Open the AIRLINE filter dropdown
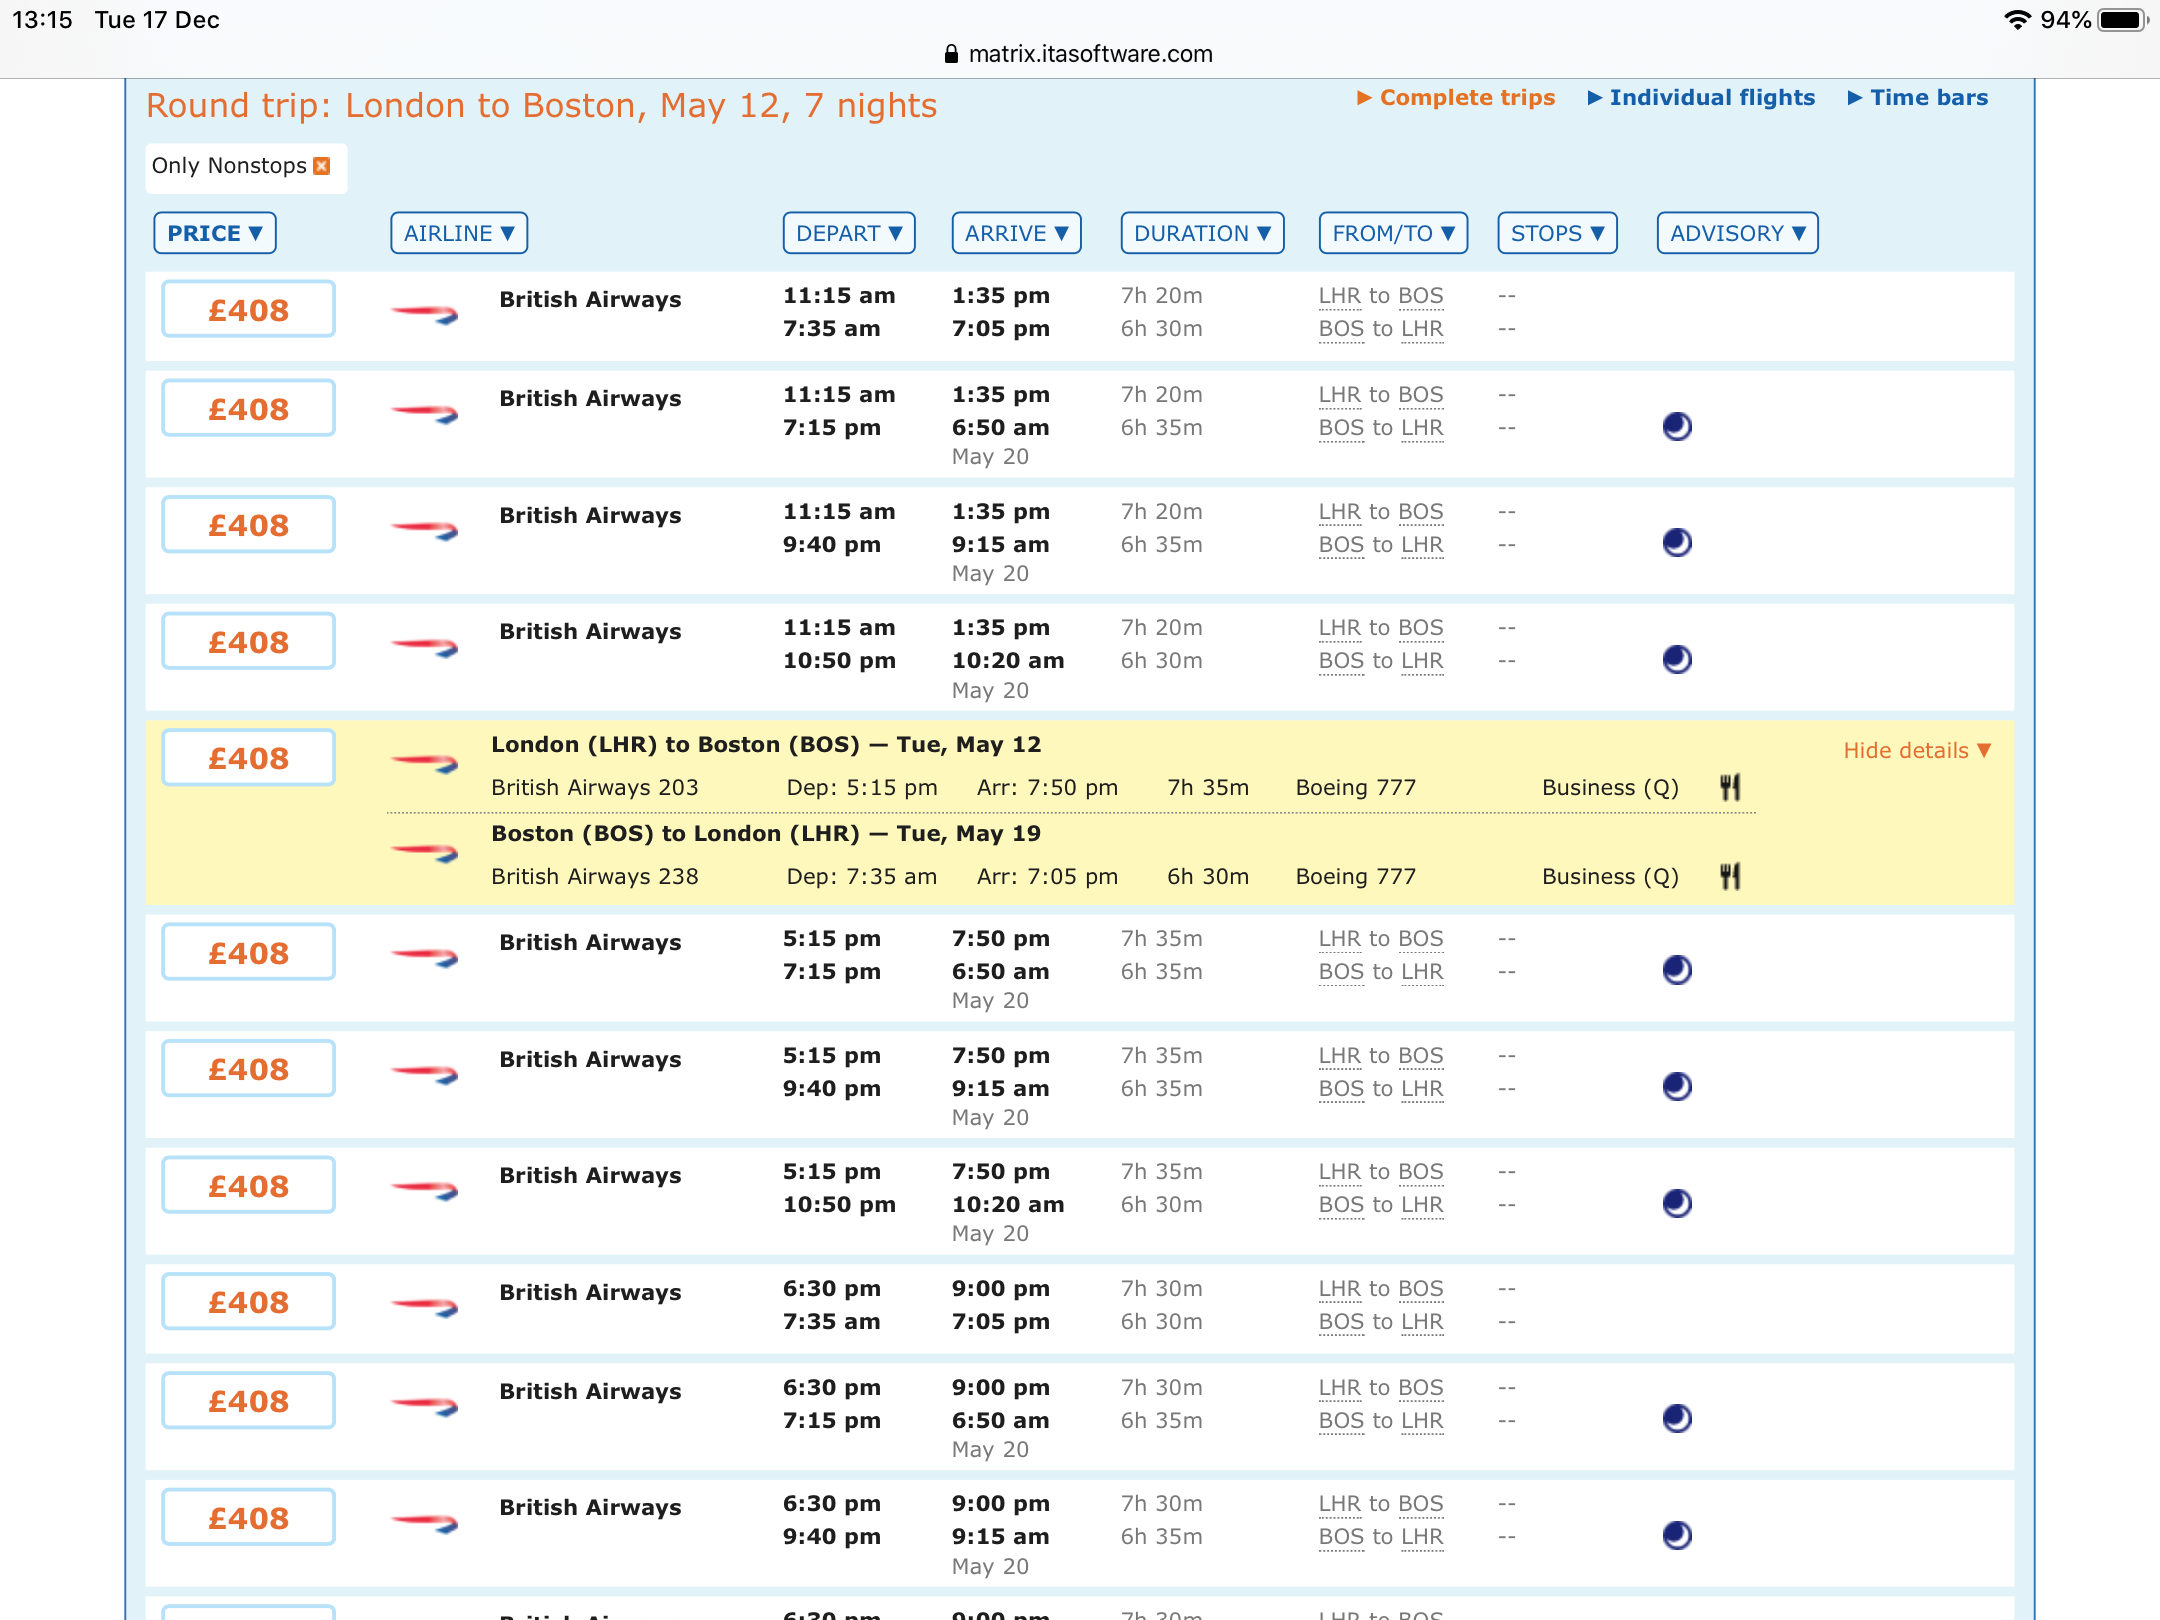This screenshot has width=2160, height=1620. point(459,233)
